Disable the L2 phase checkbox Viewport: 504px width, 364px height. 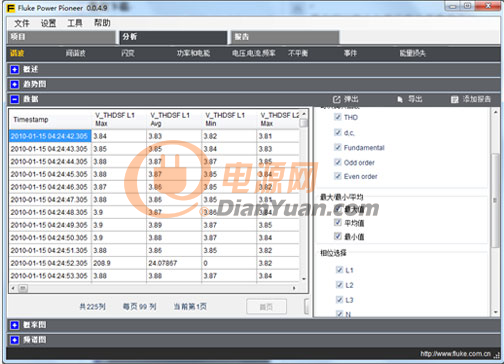pos(339,285)
